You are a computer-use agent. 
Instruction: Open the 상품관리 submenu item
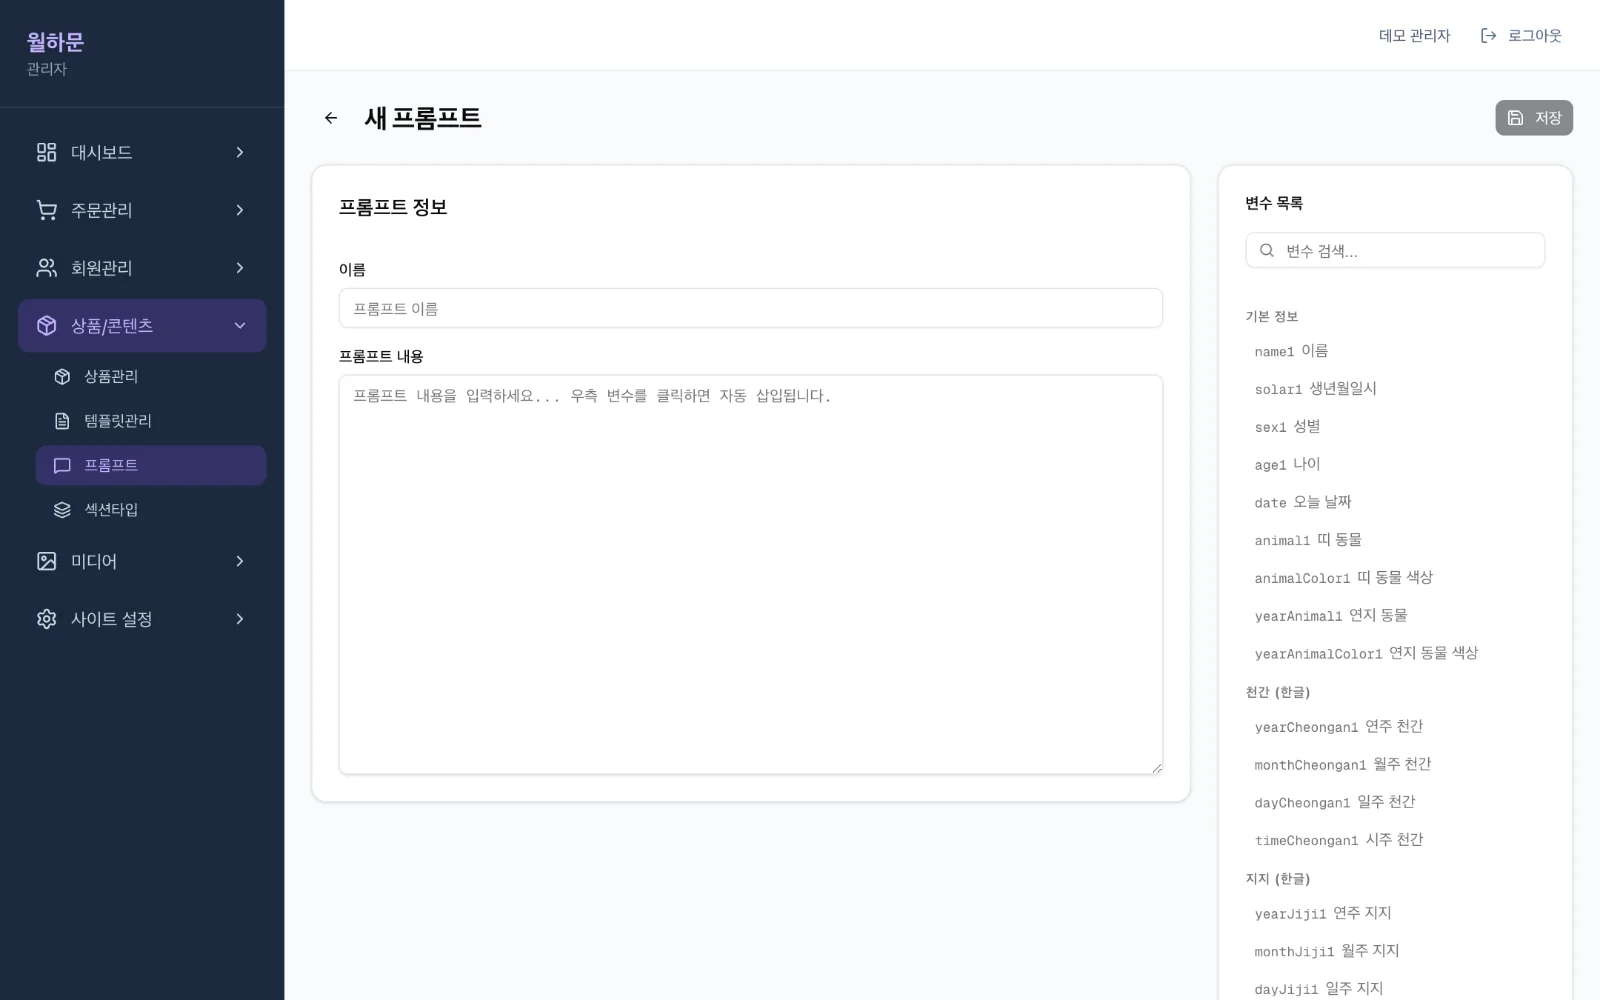click(x=151, y=377)
